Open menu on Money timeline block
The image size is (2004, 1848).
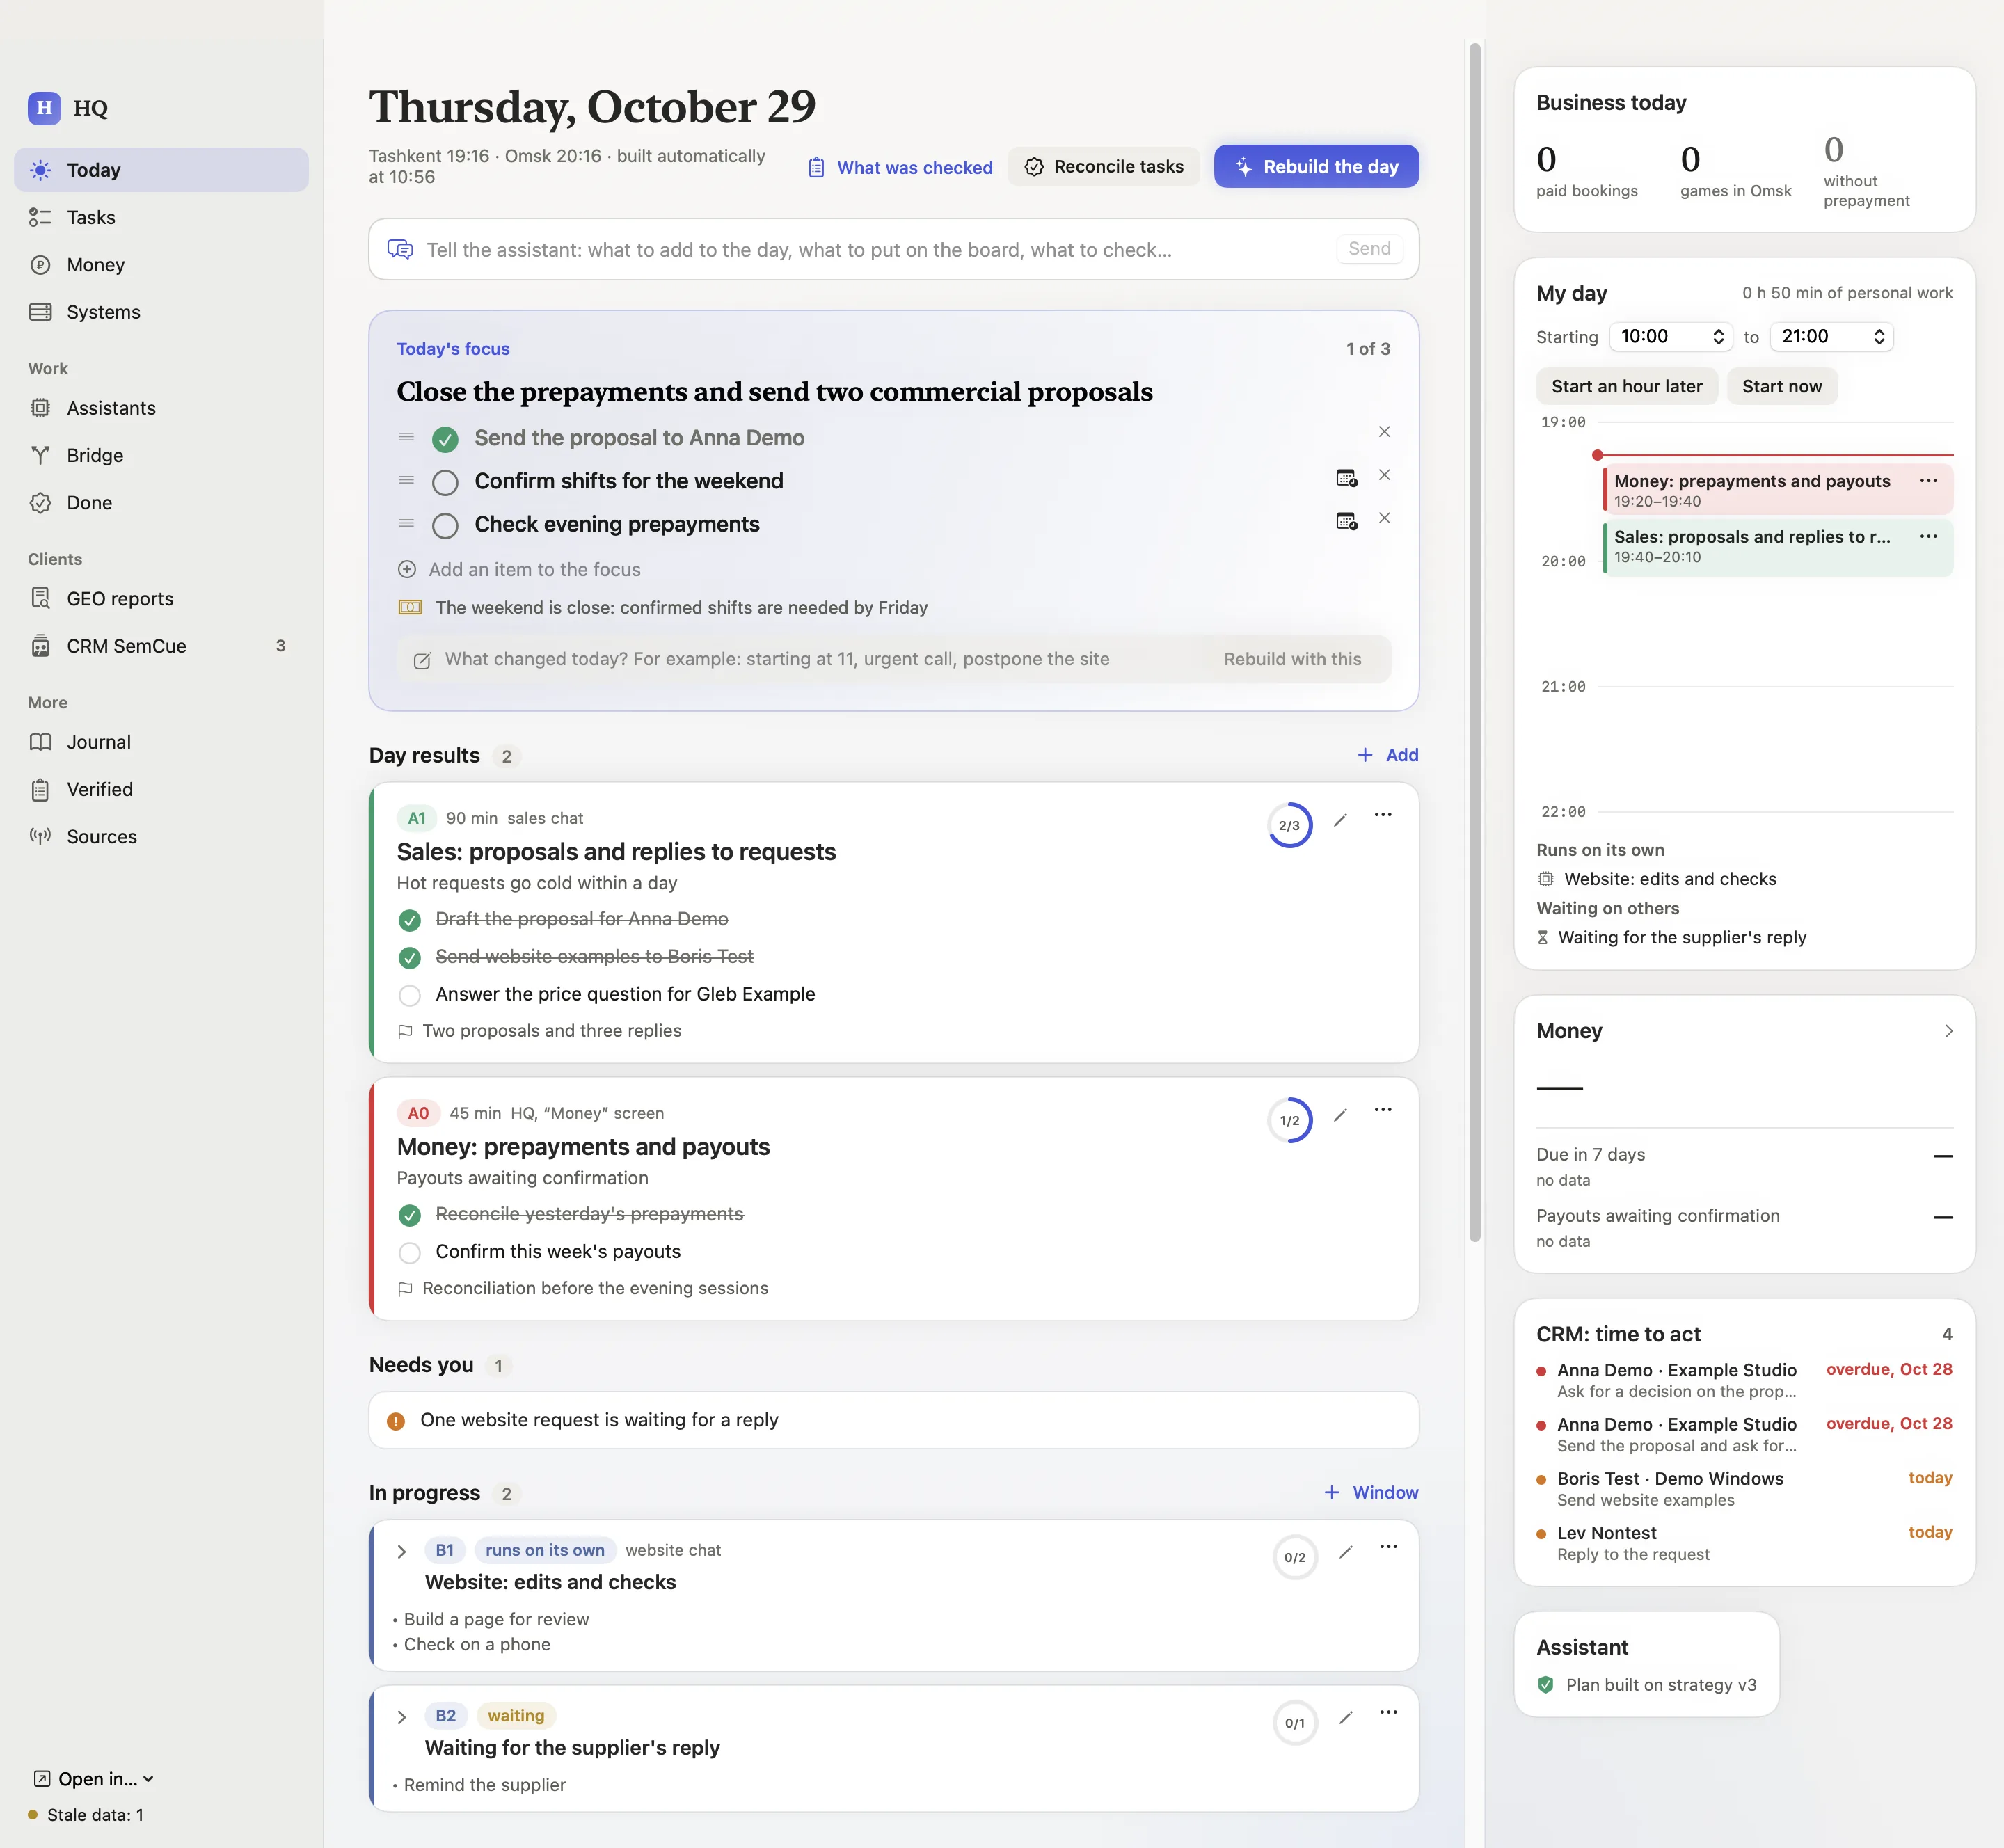(1929, 481)
